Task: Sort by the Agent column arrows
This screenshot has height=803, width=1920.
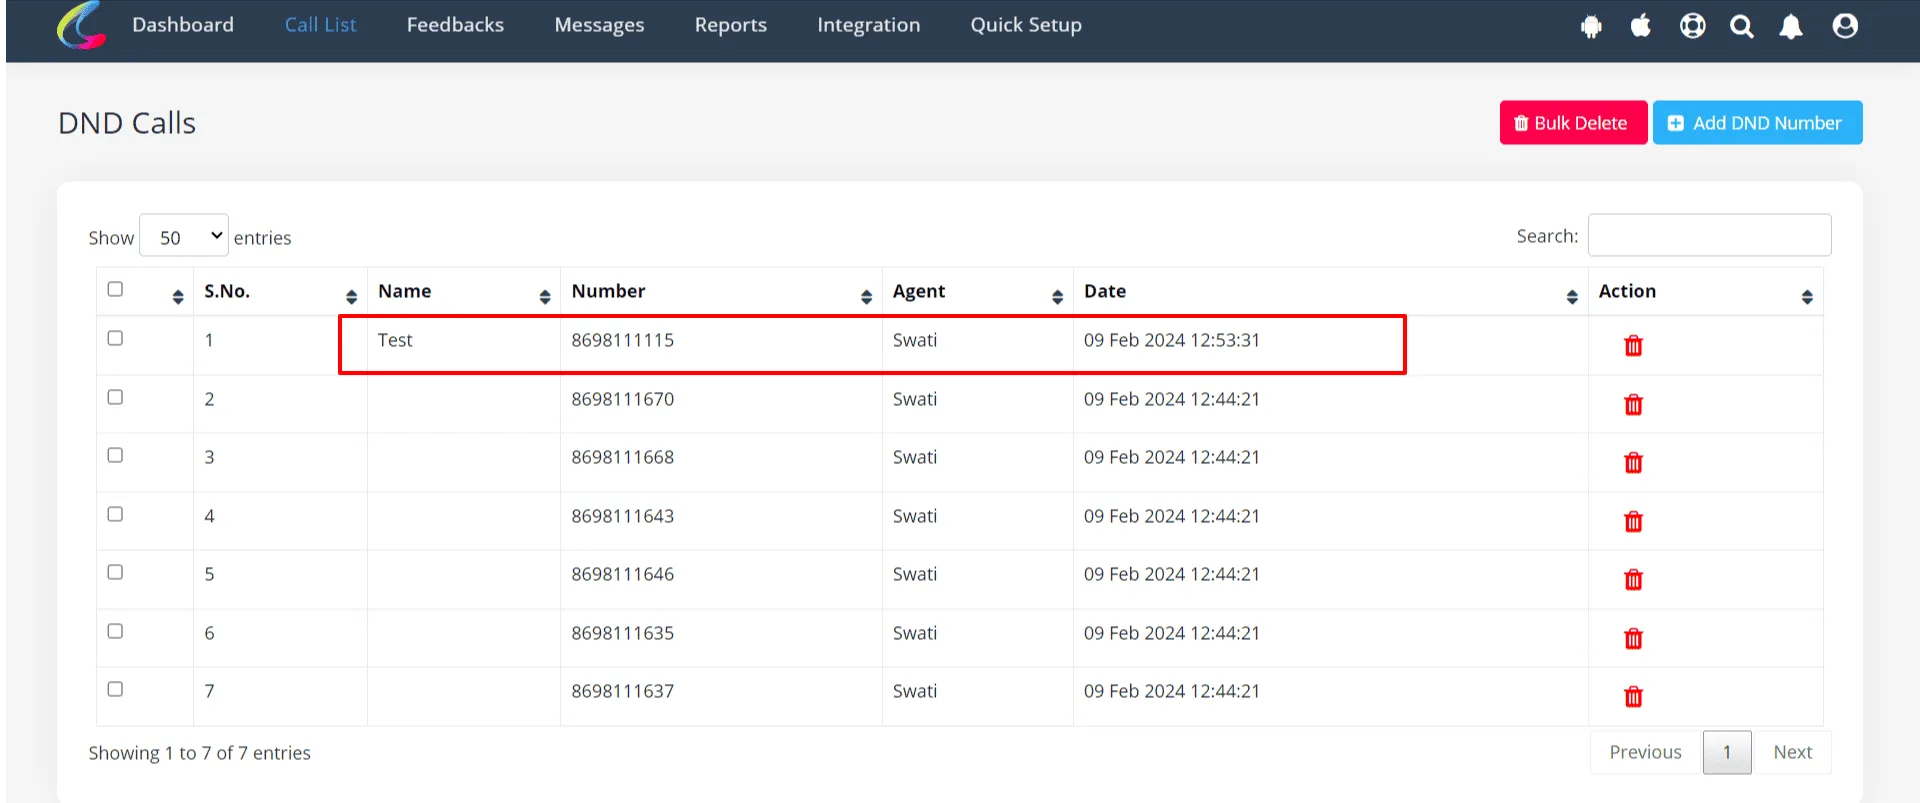Action: point(1057,297)
